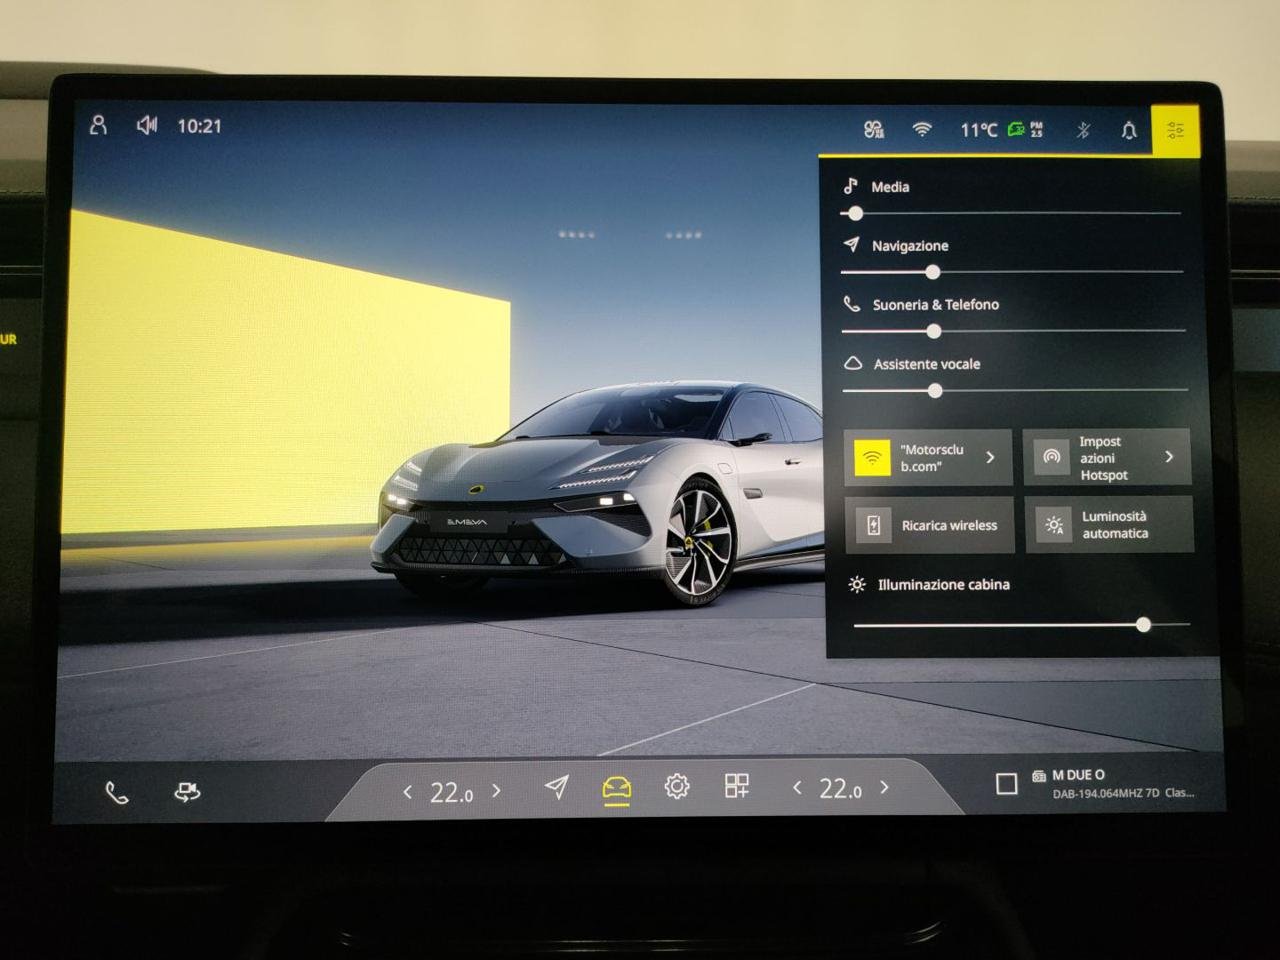
Task: Tap the 11°C outside temperature reading
Action: (x=979, y=130)
